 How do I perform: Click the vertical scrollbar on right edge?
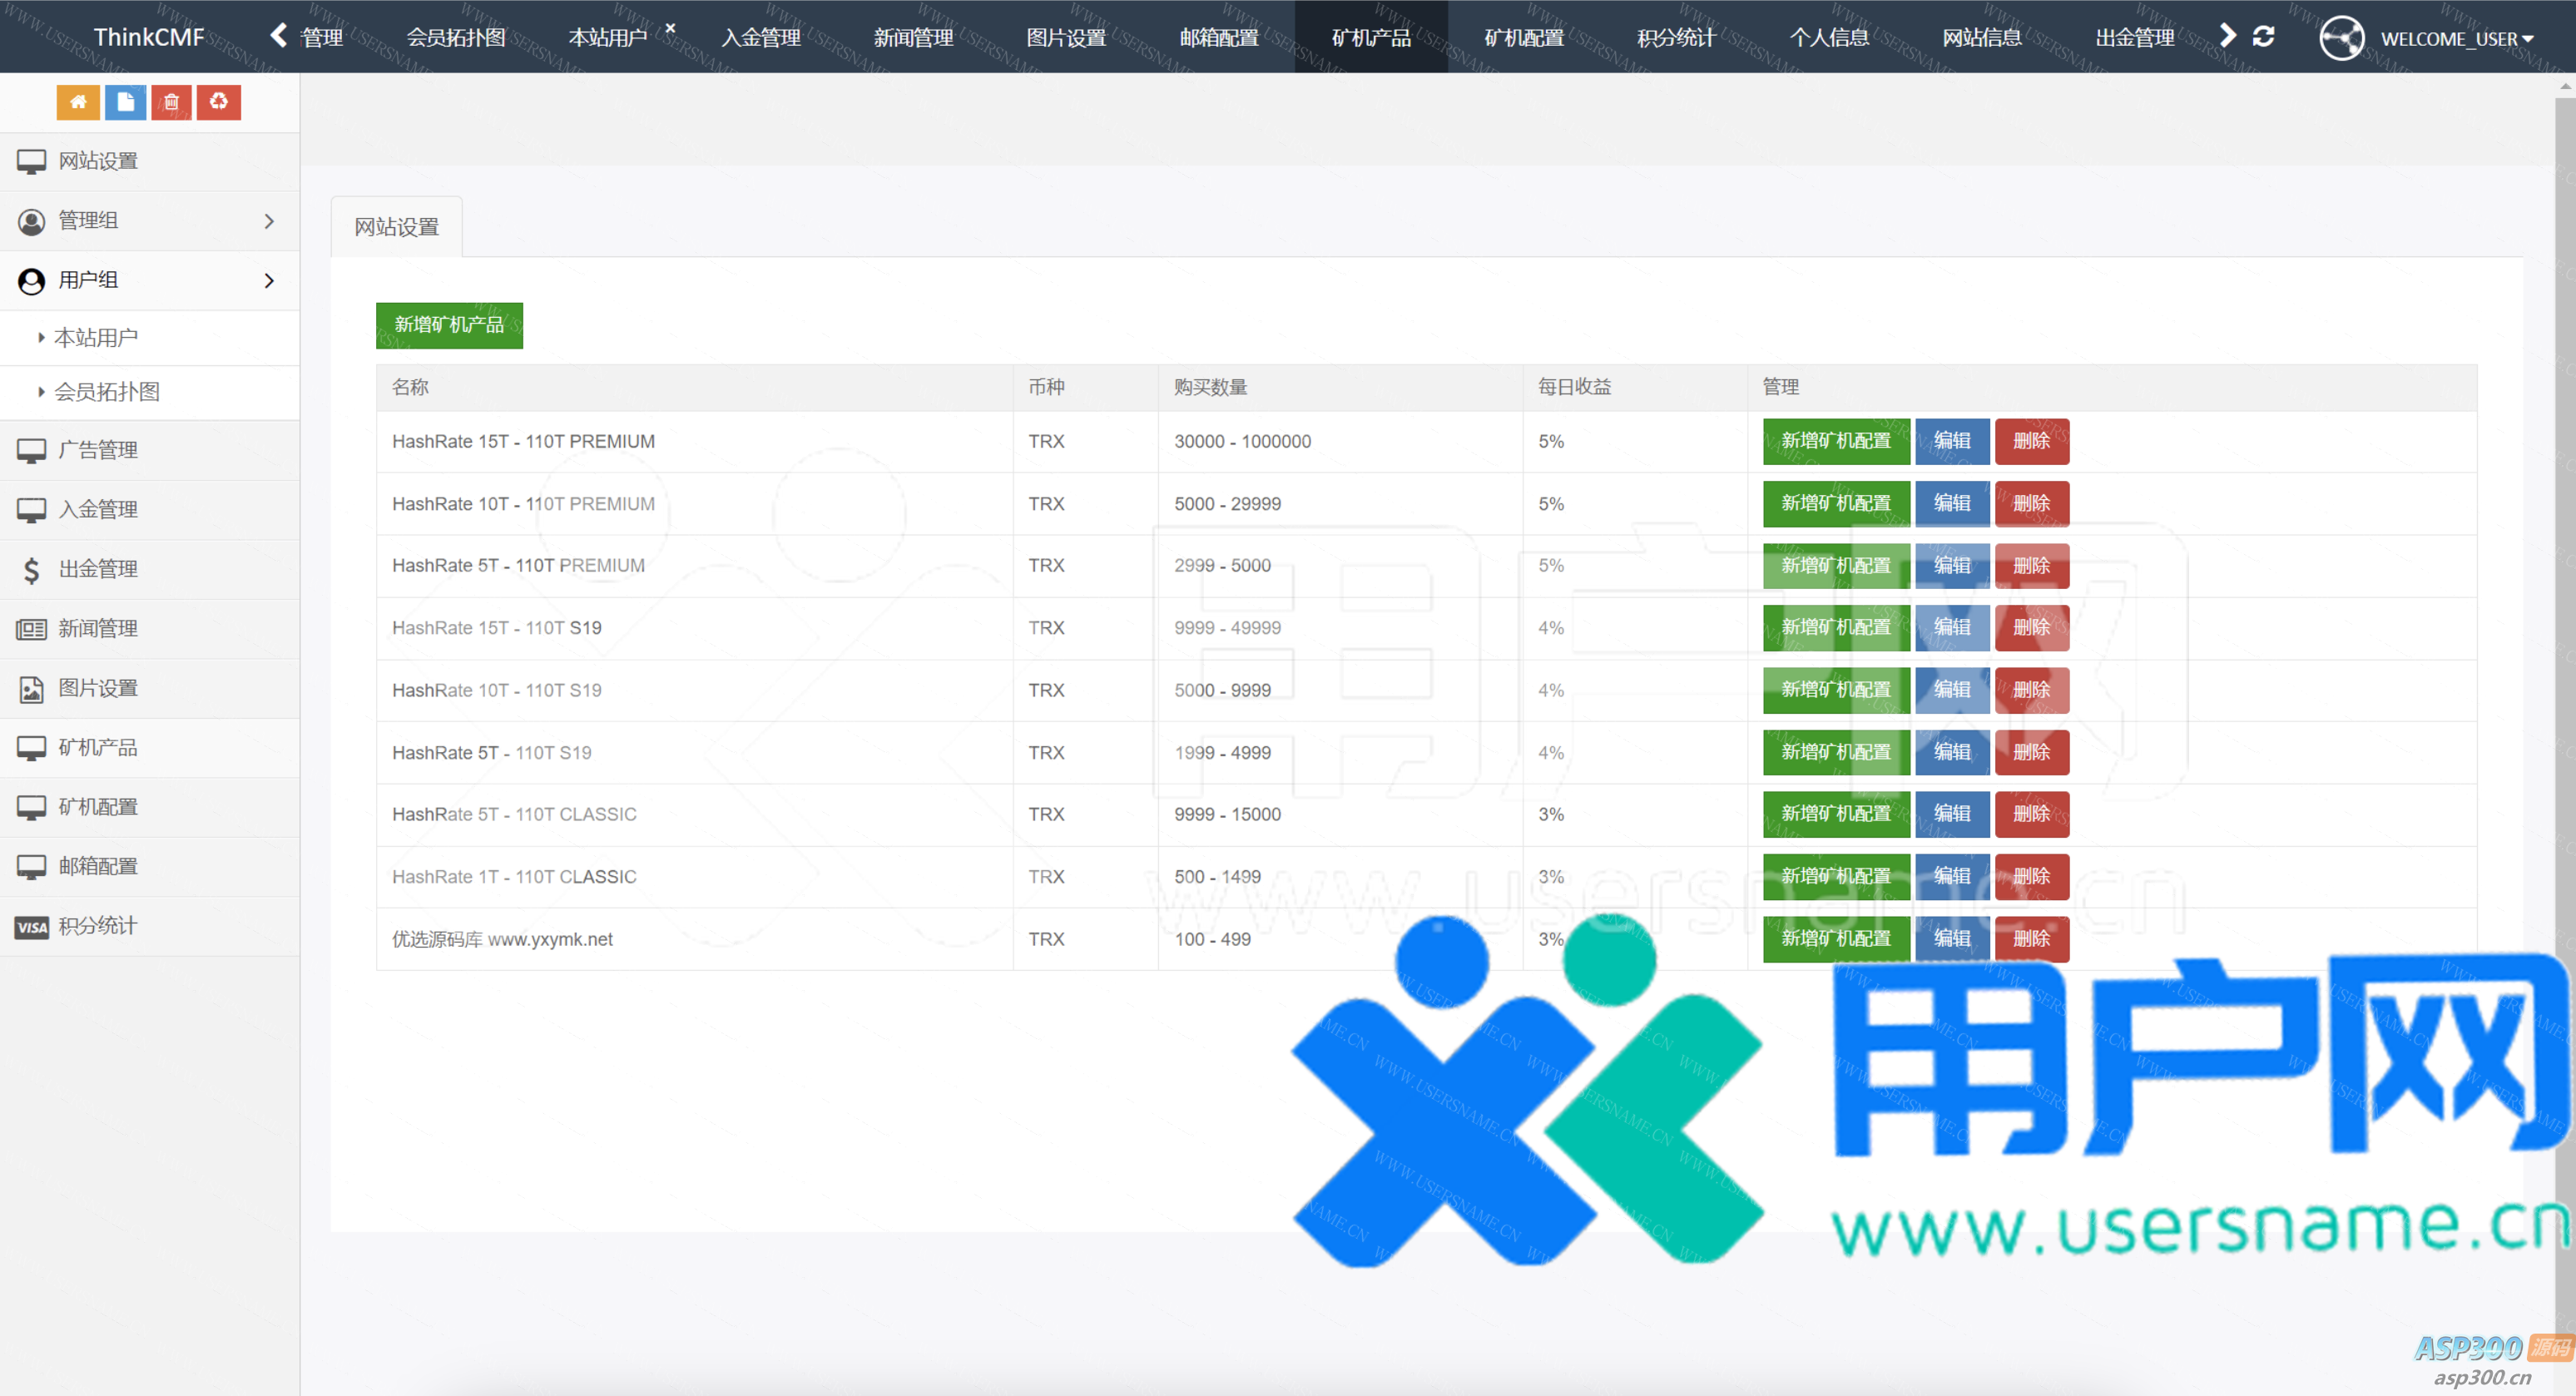coord(2564,600)
